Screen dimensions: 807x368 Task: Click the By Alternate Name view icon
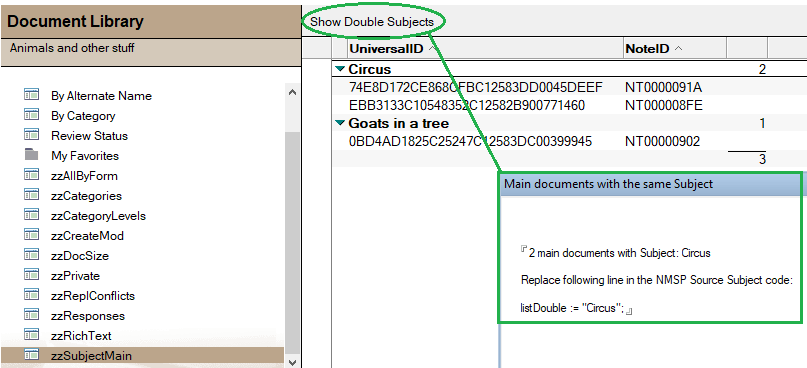(31, 95)
